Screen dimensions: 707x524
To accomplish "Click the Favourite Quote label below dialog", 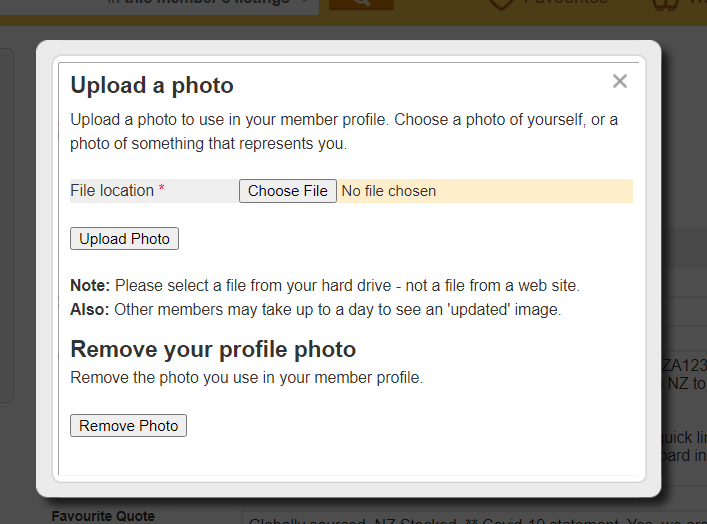I will pyautogui.click(x=103, y=516).
